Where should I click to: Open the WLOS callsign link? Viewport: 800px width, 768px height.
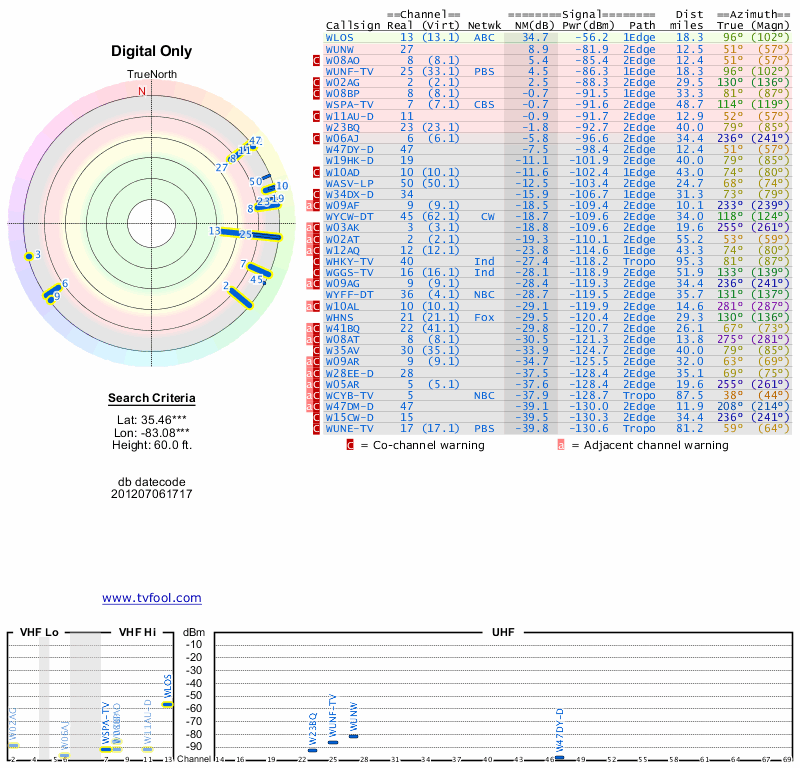pos(340,37)
